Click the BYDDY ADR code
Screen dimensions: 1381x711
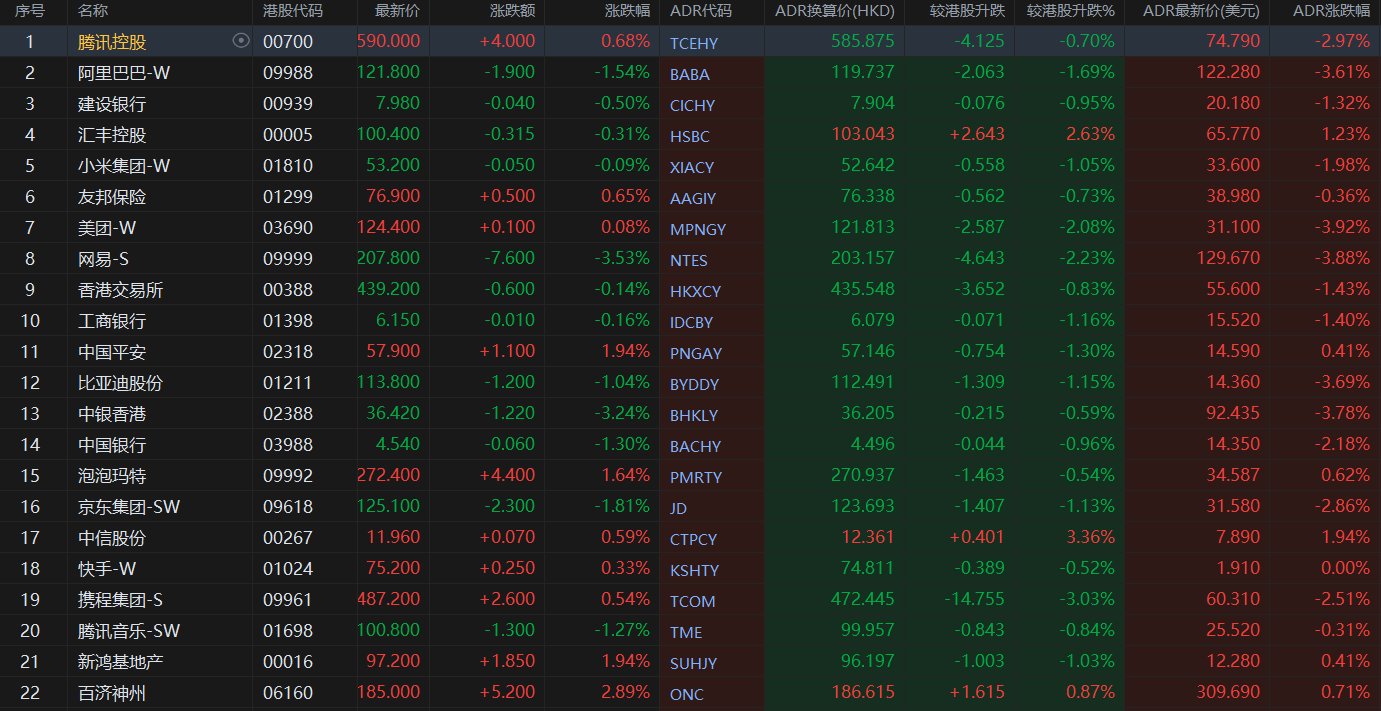point(694,384)
